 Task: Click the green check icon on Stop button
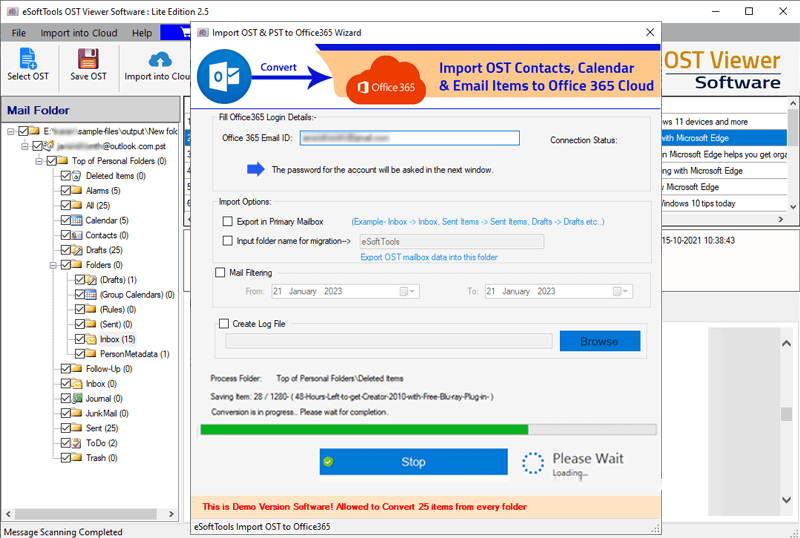[328, 462]
